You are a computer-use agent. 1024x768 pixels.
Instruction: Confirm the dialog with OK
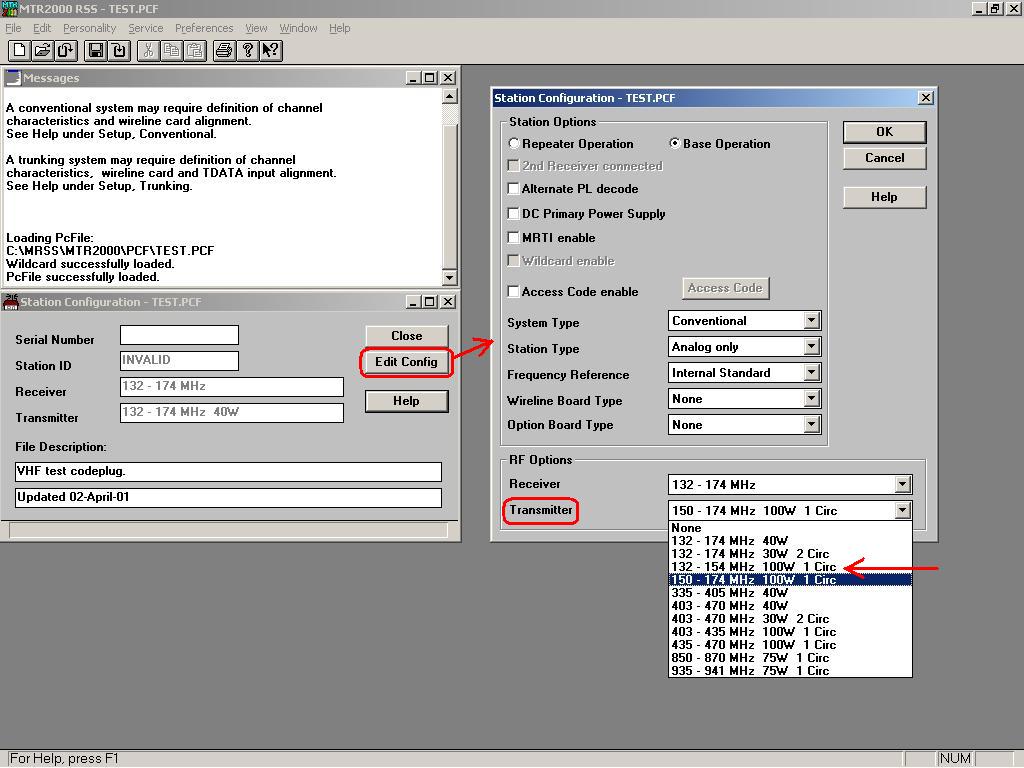point(884,132)
